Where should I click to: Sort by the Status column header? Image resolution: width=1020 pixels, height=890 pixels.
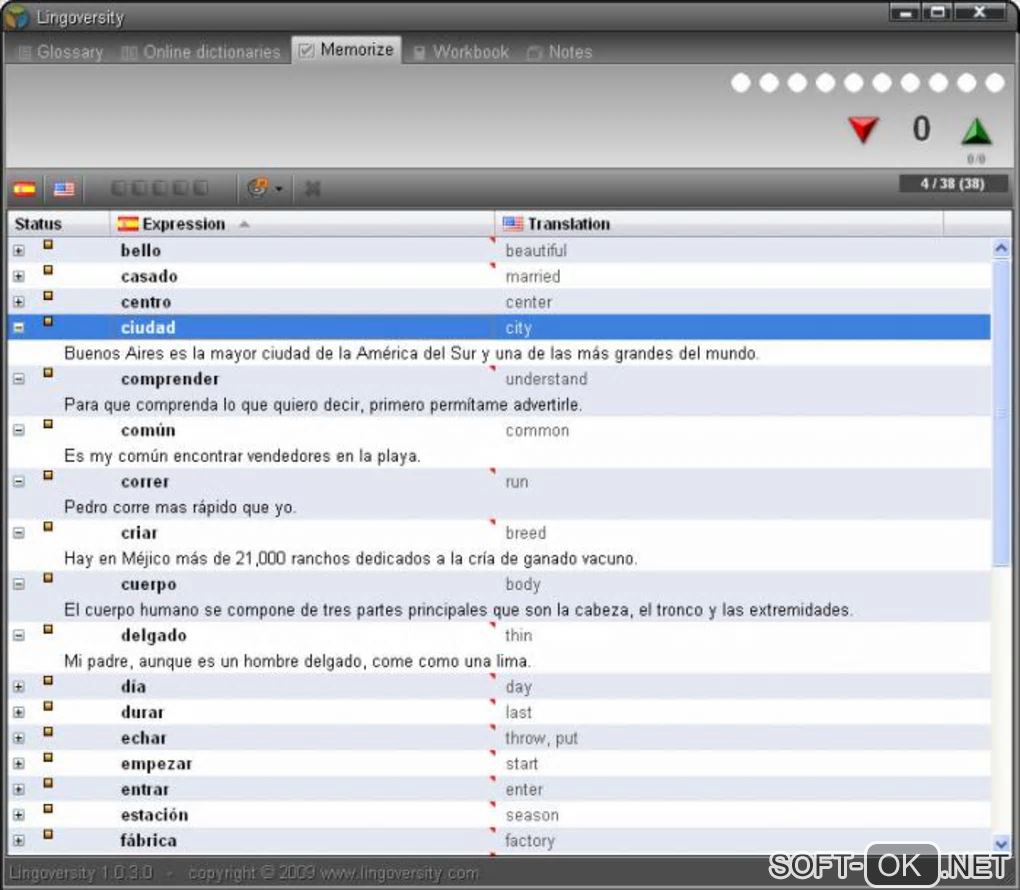coord(59,224)
